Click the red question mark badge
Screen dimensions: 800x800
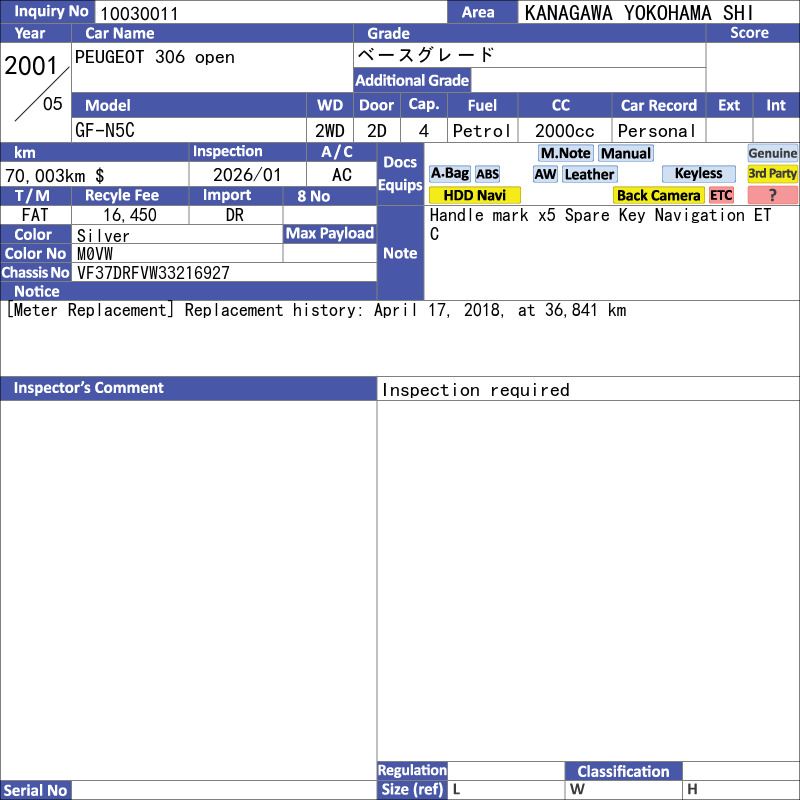click(772, 195)
